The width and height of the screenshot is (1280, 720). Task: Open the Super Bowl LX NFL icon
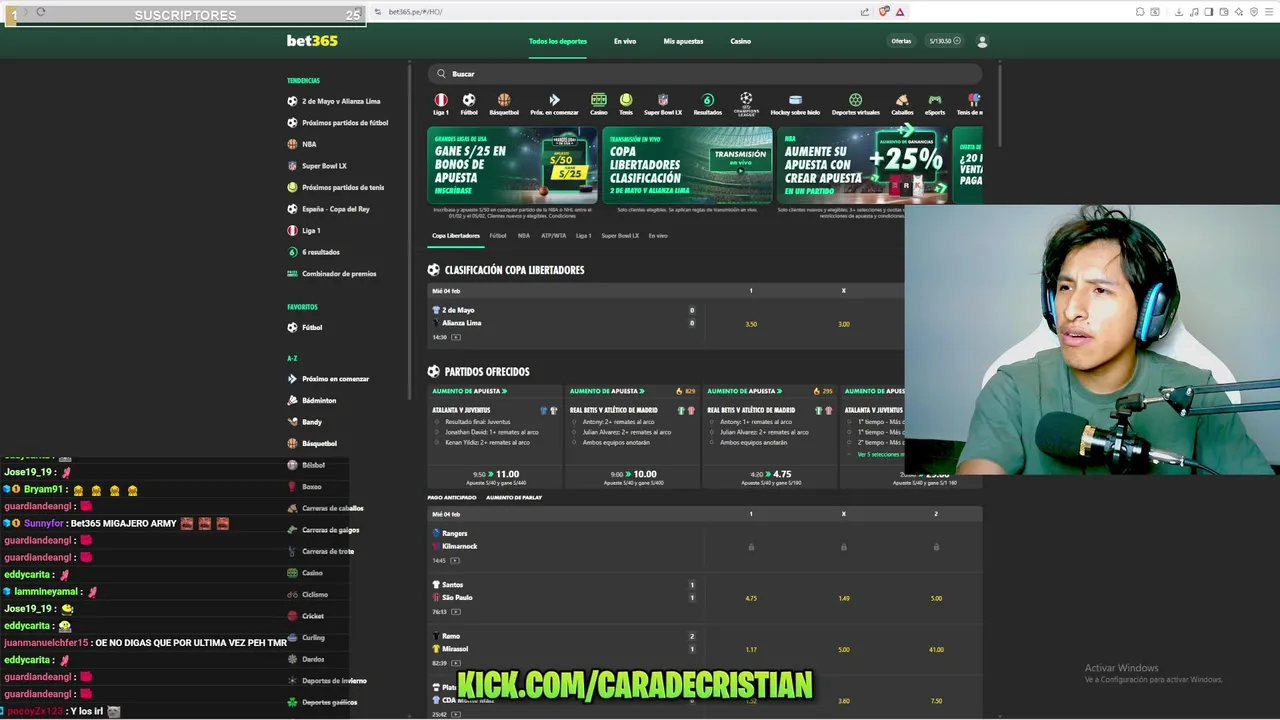663,100
